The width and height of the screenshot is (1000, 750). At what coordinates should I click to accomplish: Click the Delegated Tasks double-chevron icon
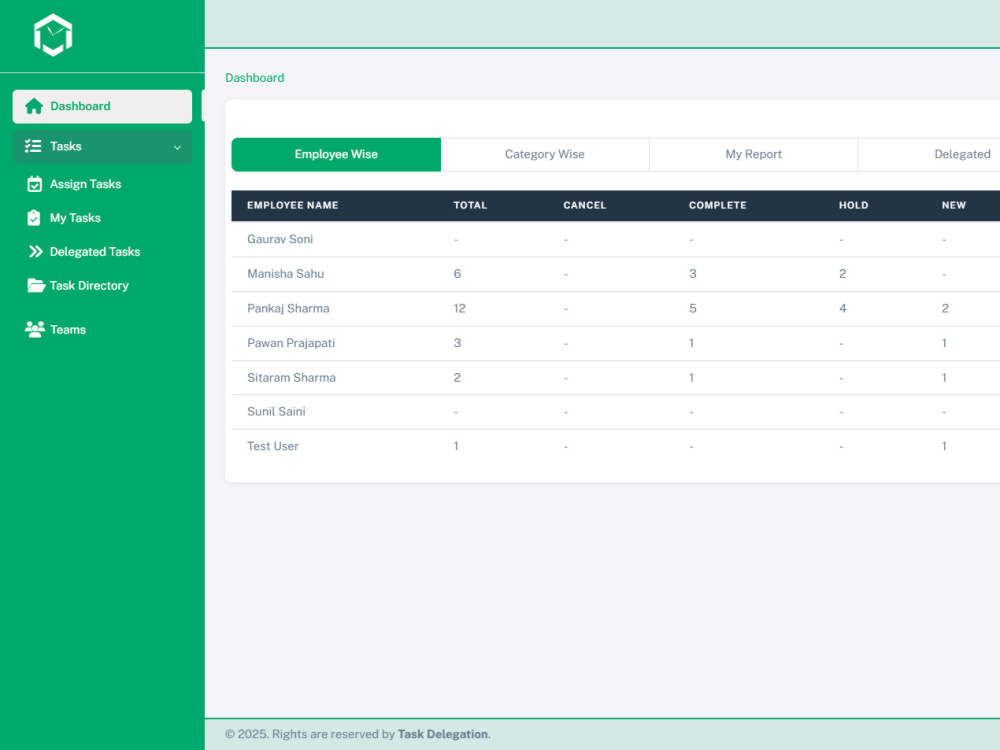(36, 251)
